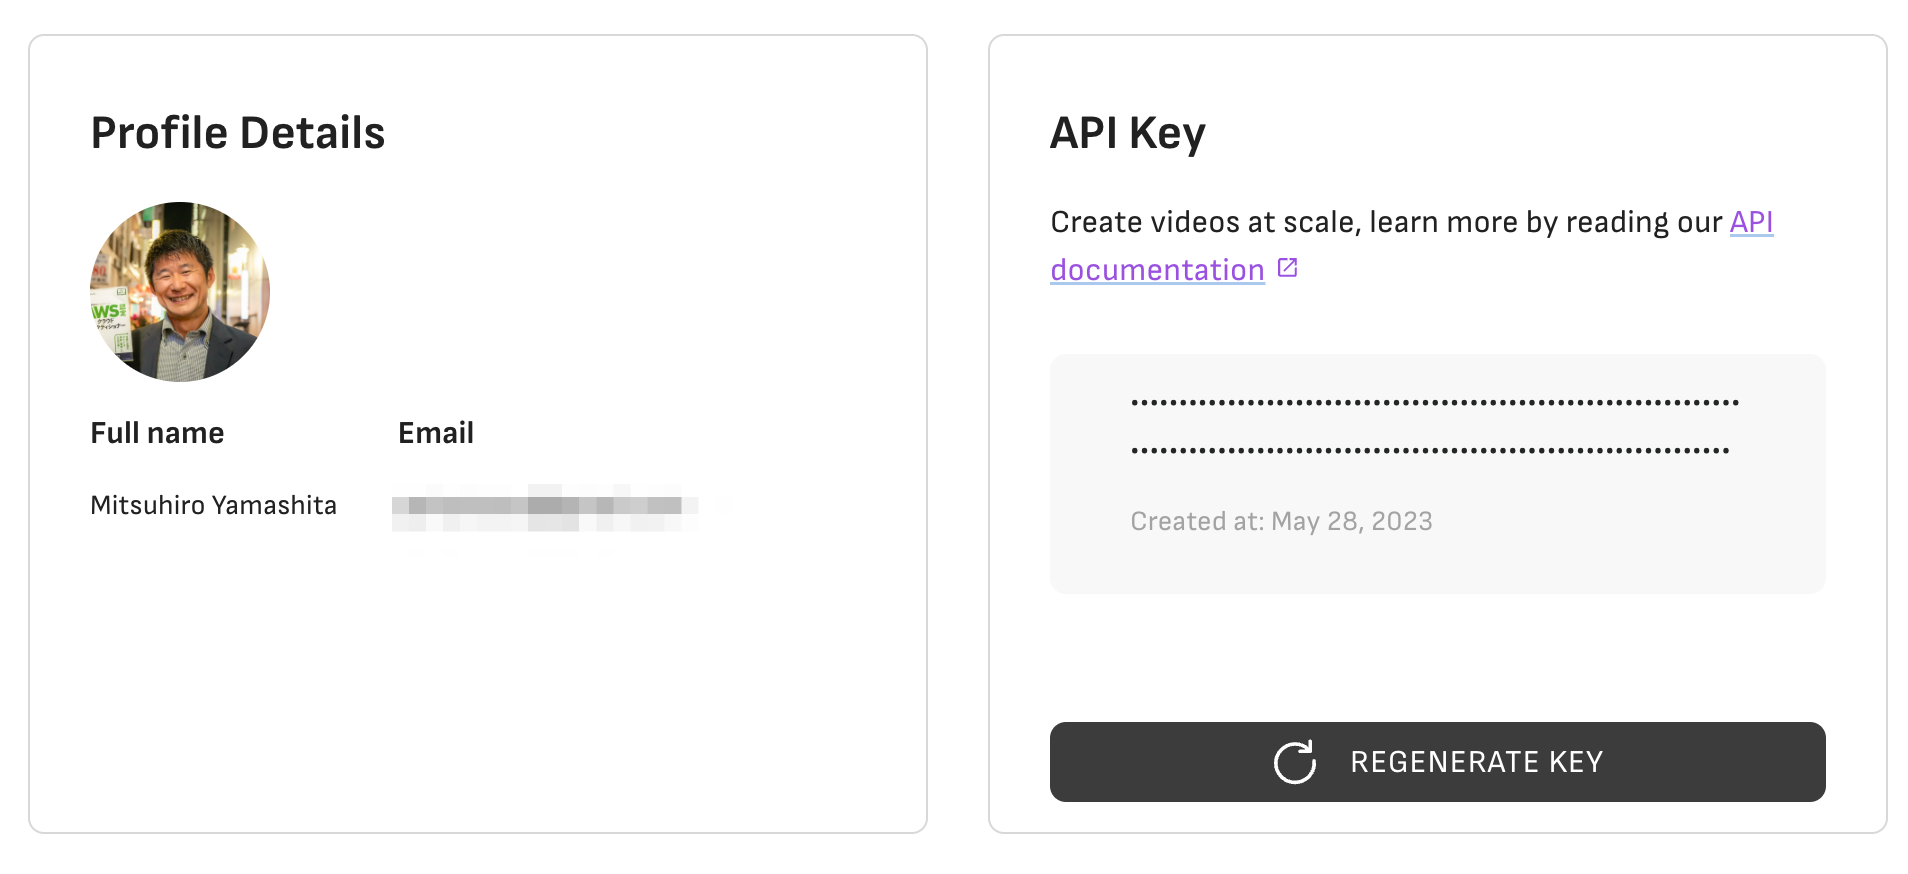This screenshot has height=874, width=1908.
Task: Click the second line of masked API key
Action: click(1430, 451)
